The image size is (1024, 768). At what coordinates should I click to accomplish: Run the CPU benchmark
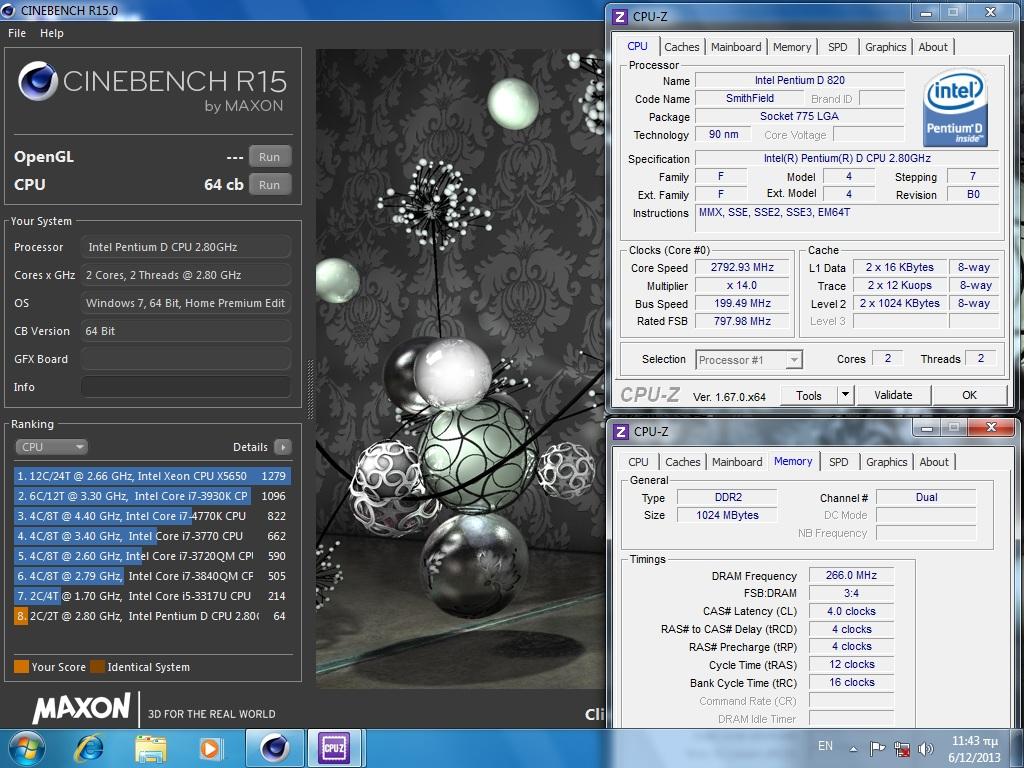269,185
